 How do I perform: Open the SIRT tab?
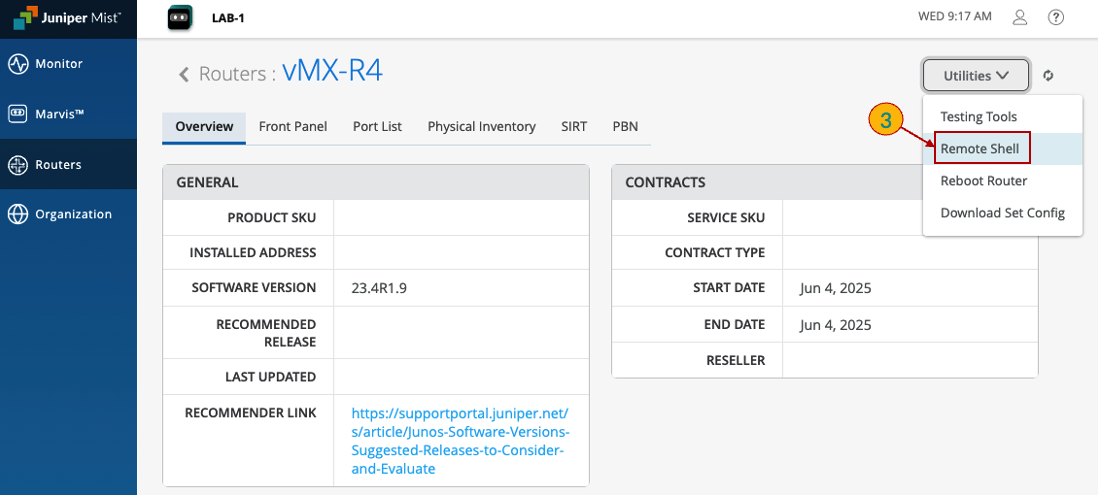tap(574, 127)
